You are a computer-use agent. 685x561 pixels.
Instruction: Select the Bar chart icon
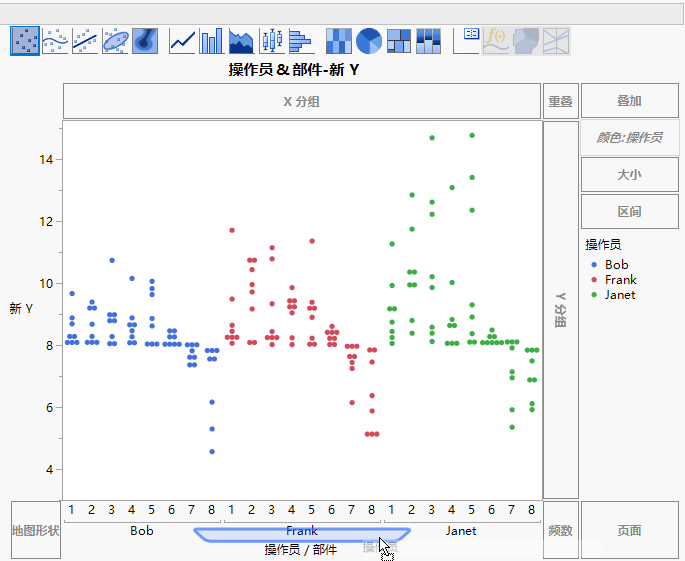tap(212, 41)
